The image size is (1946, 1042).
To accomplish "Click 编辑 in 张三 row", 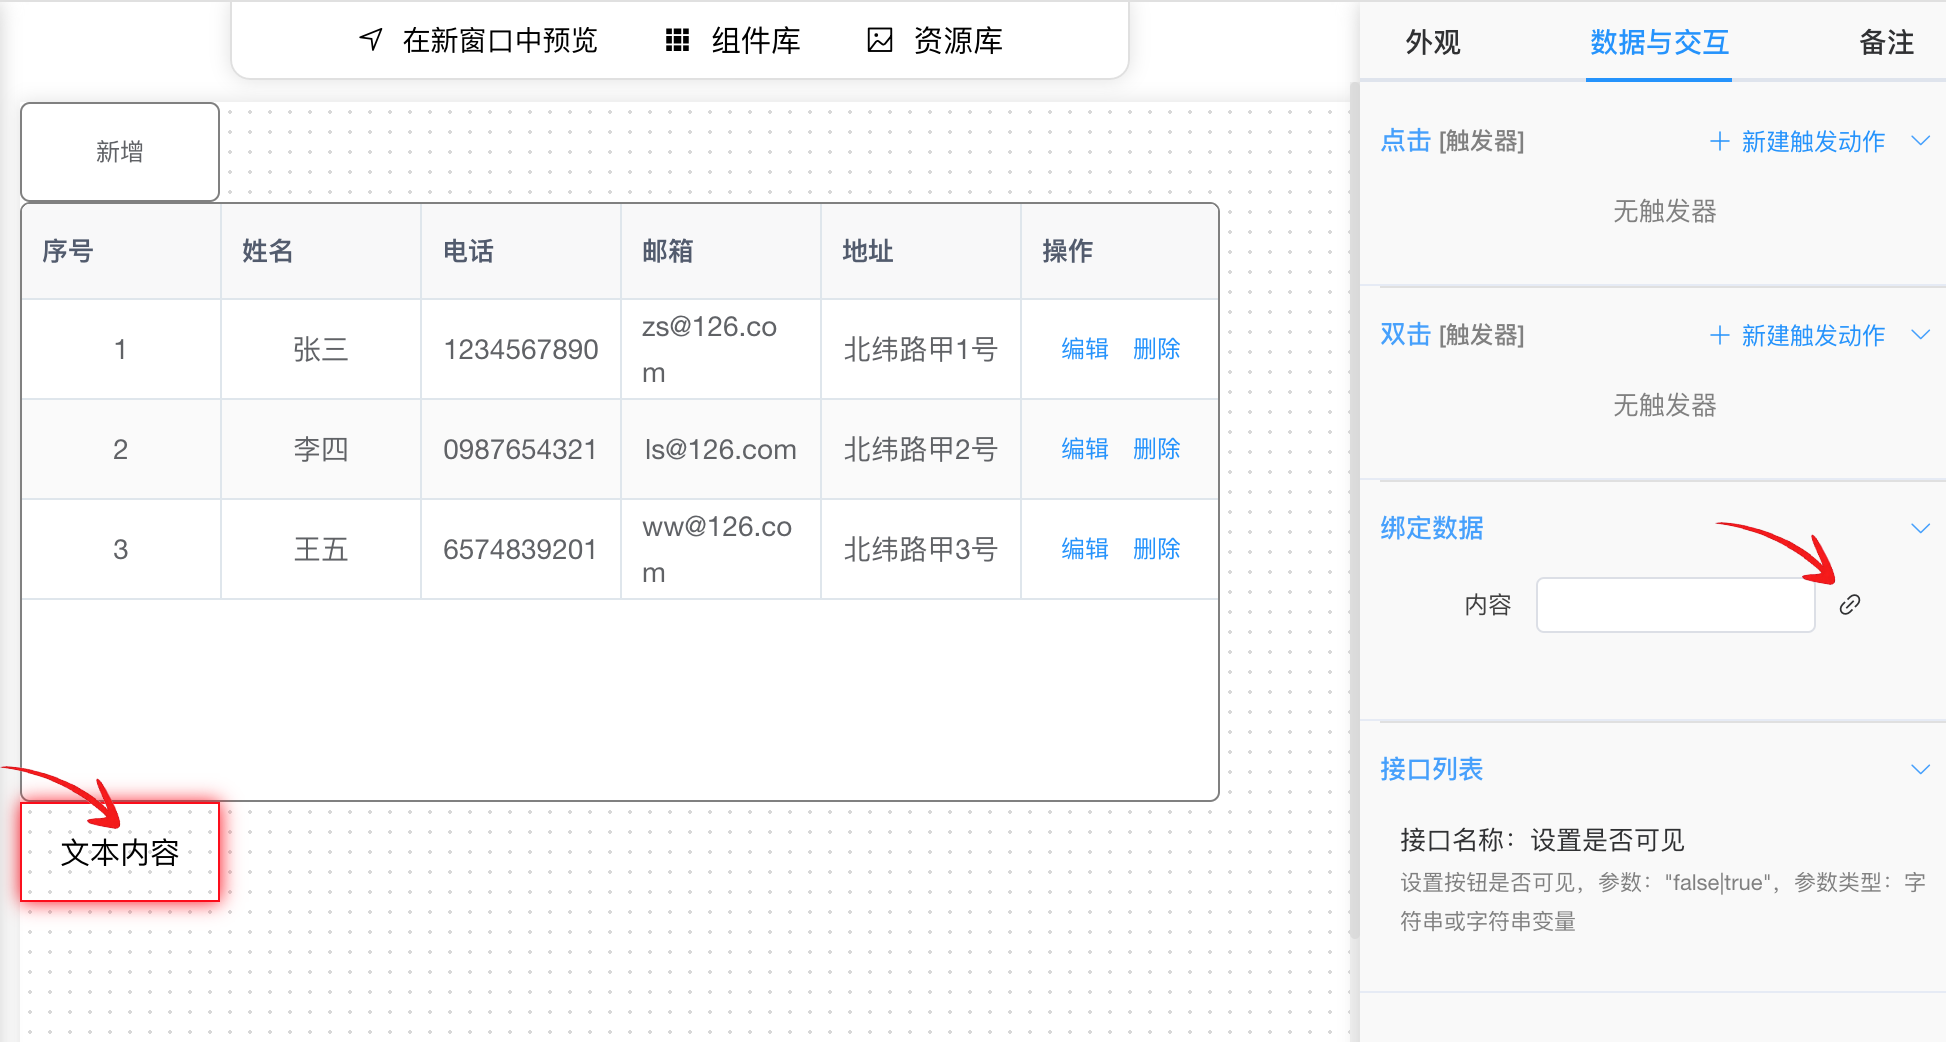I will [x=1085, y=349].
